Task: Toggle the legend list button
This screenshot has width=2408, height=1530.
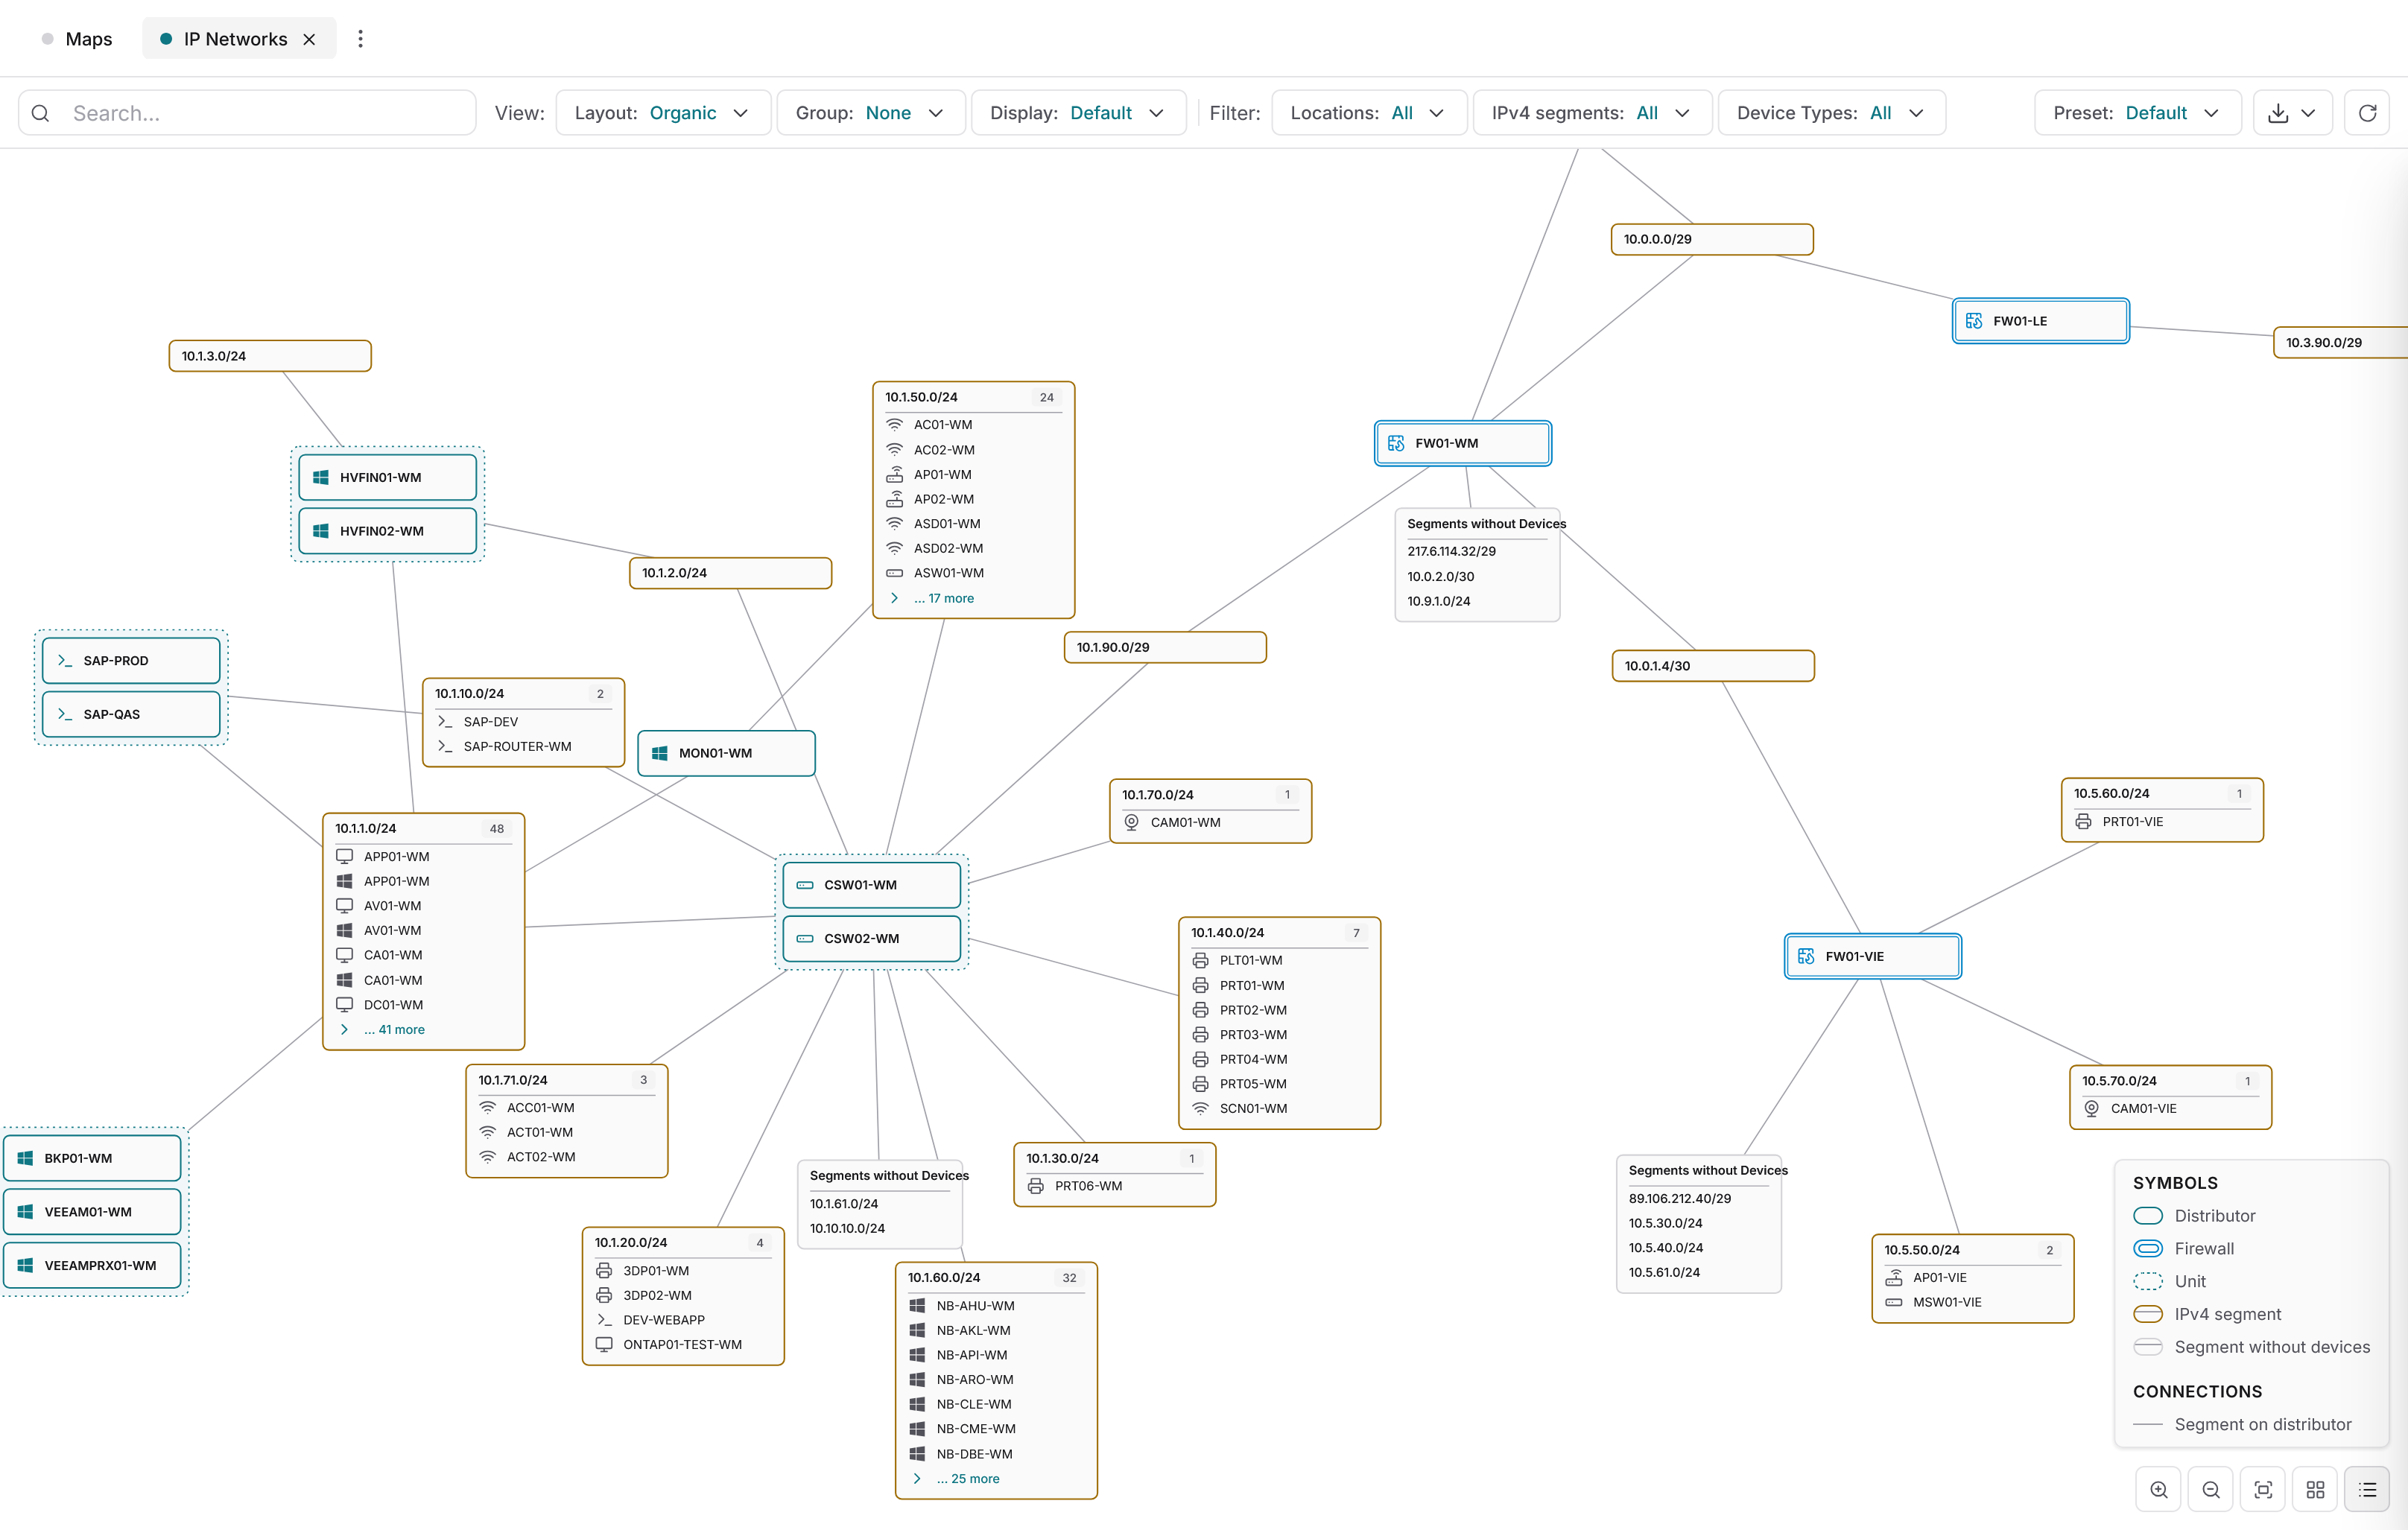Action: 2367,1490
